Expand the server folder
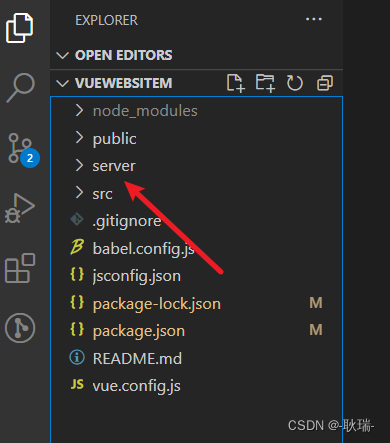 coord(196,166)
